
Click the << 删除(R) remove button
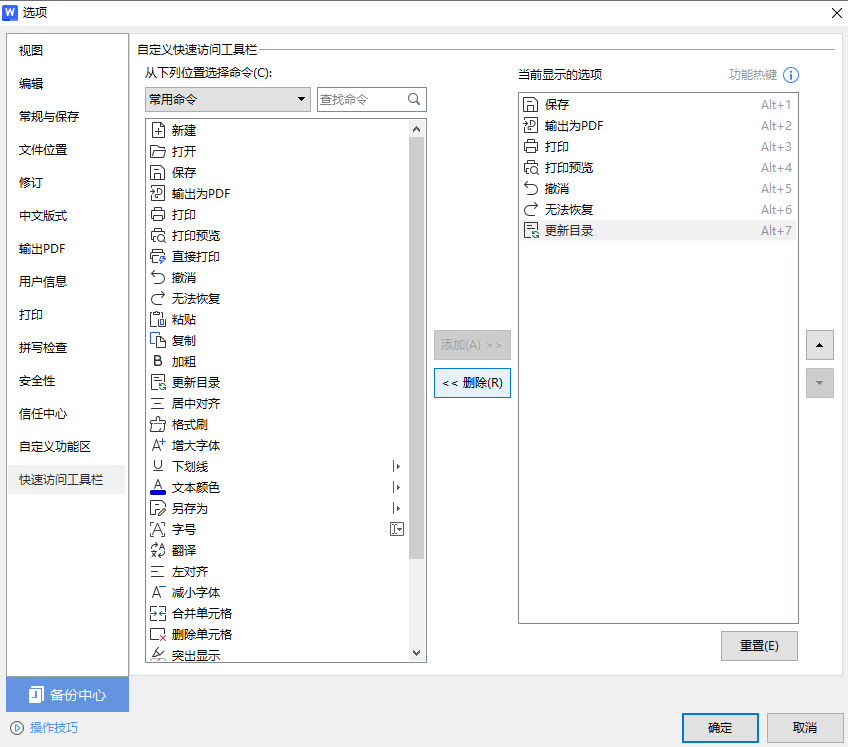(471, 383)
